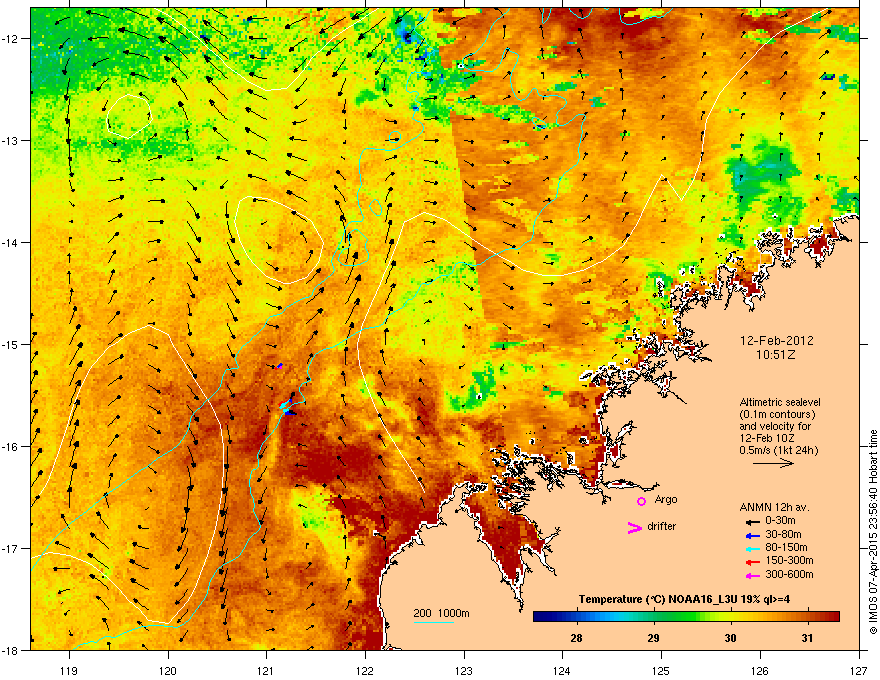This screenshot has width=880, height=680.
Task: Click the magenta 300-600m arrow legend symbol
Action: (x=753, y=575)
